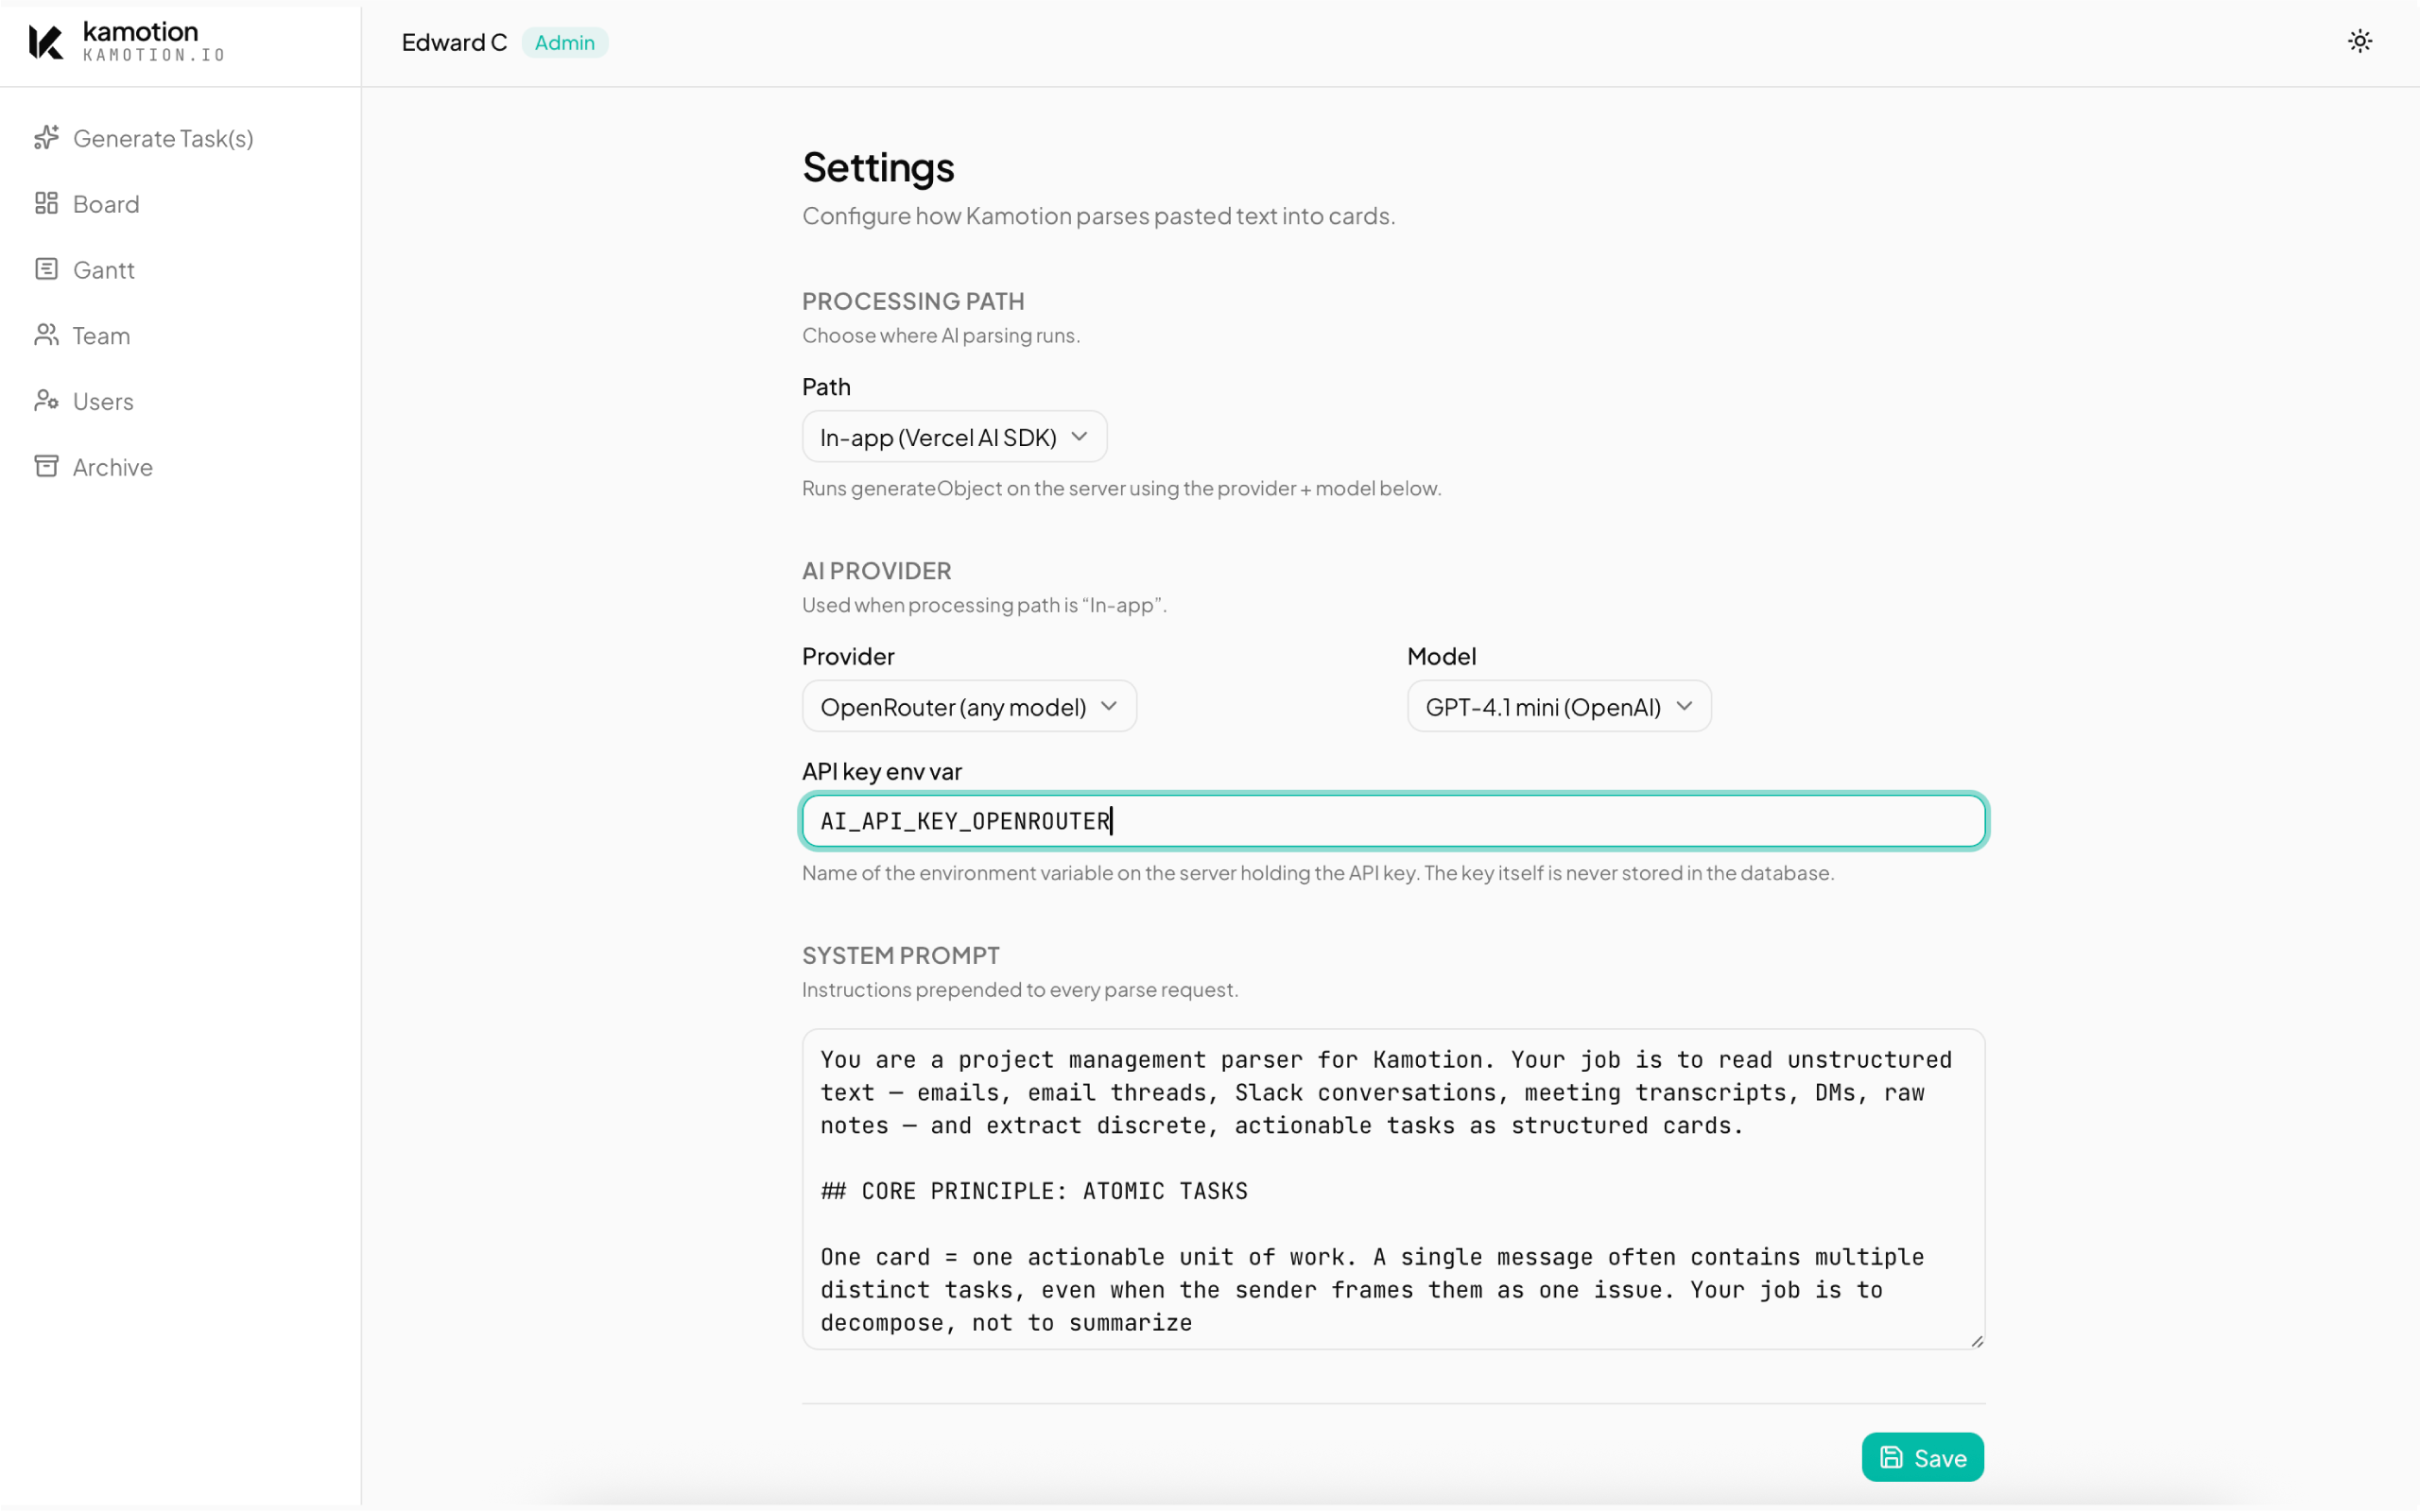Open Generate Task(s) from the sidebar

click(x=163, y=138)
